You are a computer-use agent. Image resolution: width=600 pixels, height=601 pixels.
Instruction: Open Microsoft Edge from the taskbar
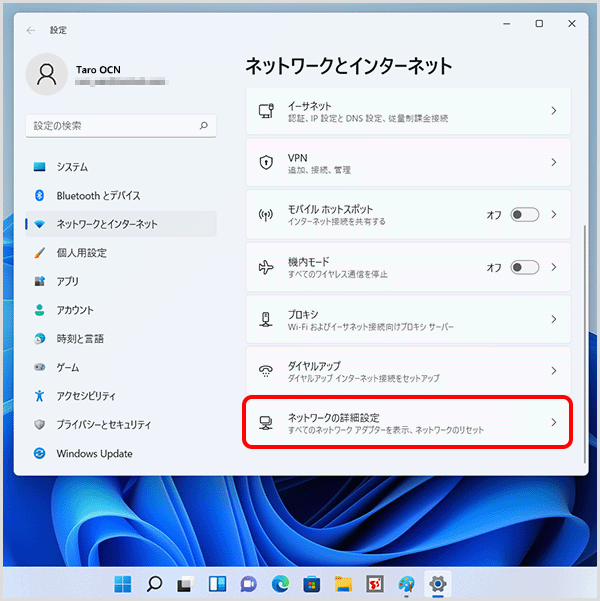tap(280, 583)
